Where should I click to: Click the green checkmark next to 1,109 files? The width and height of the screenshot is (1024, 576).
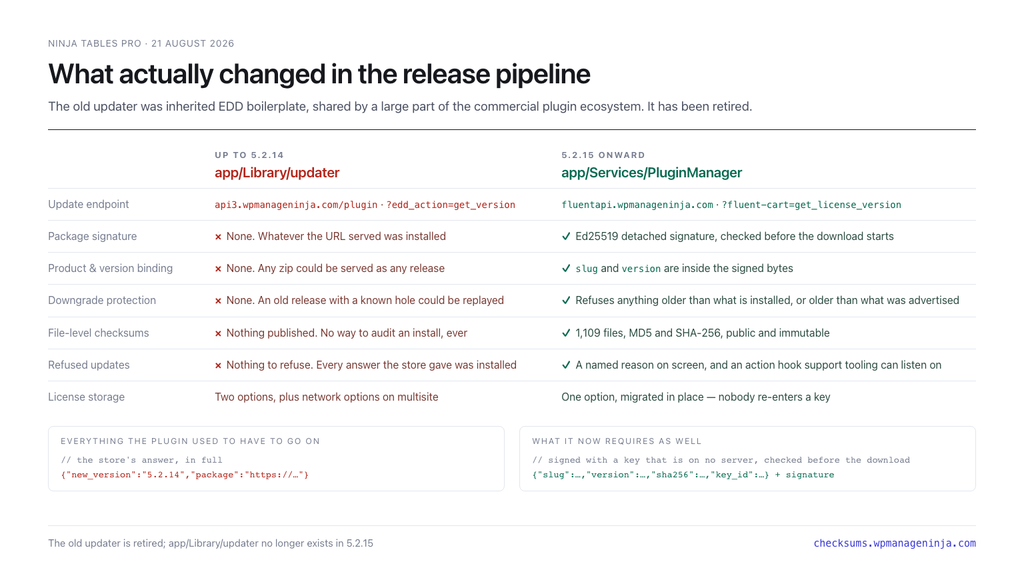tap(566, 333)
